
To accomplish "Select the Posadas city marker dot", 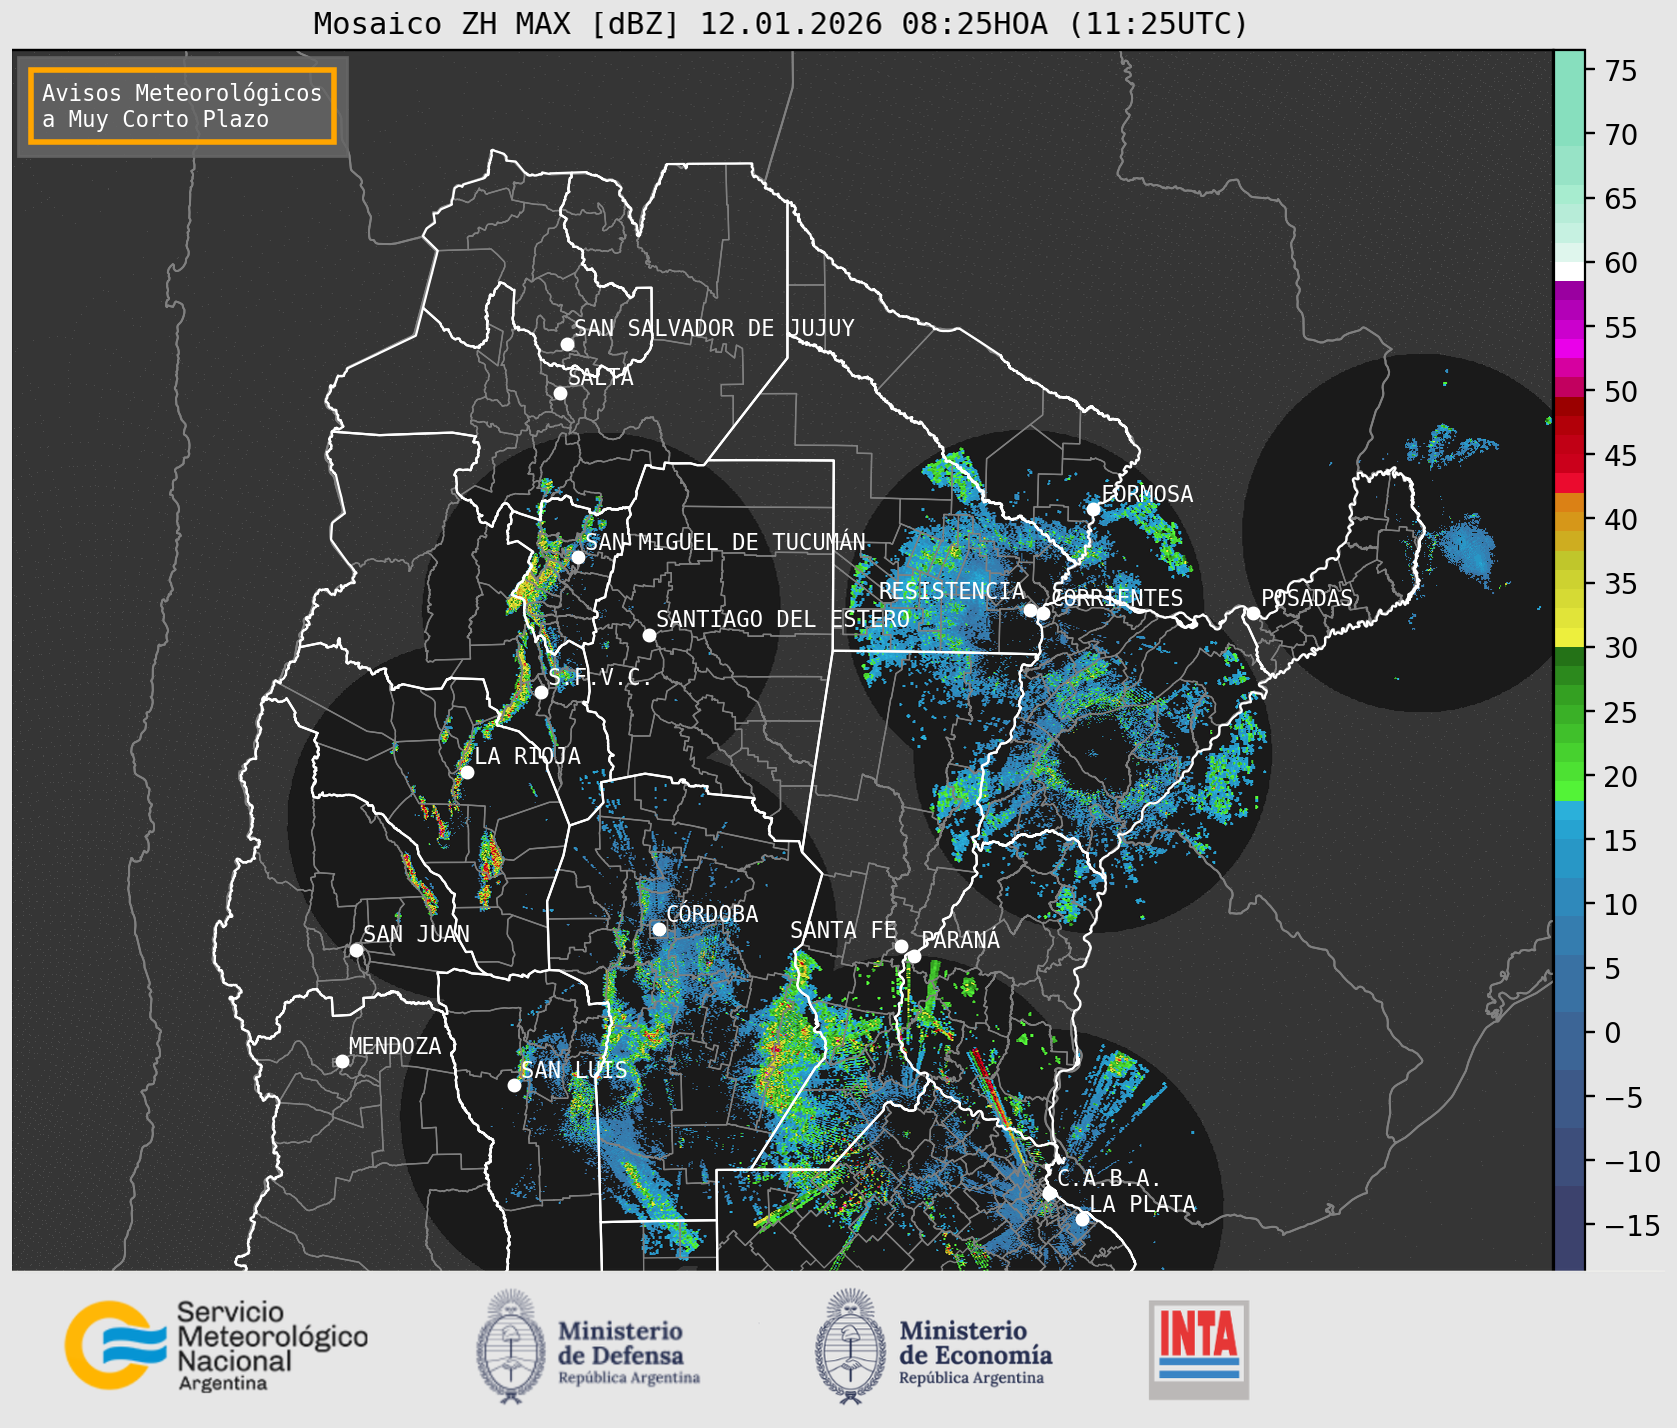I will click(x=1253, y=613).
